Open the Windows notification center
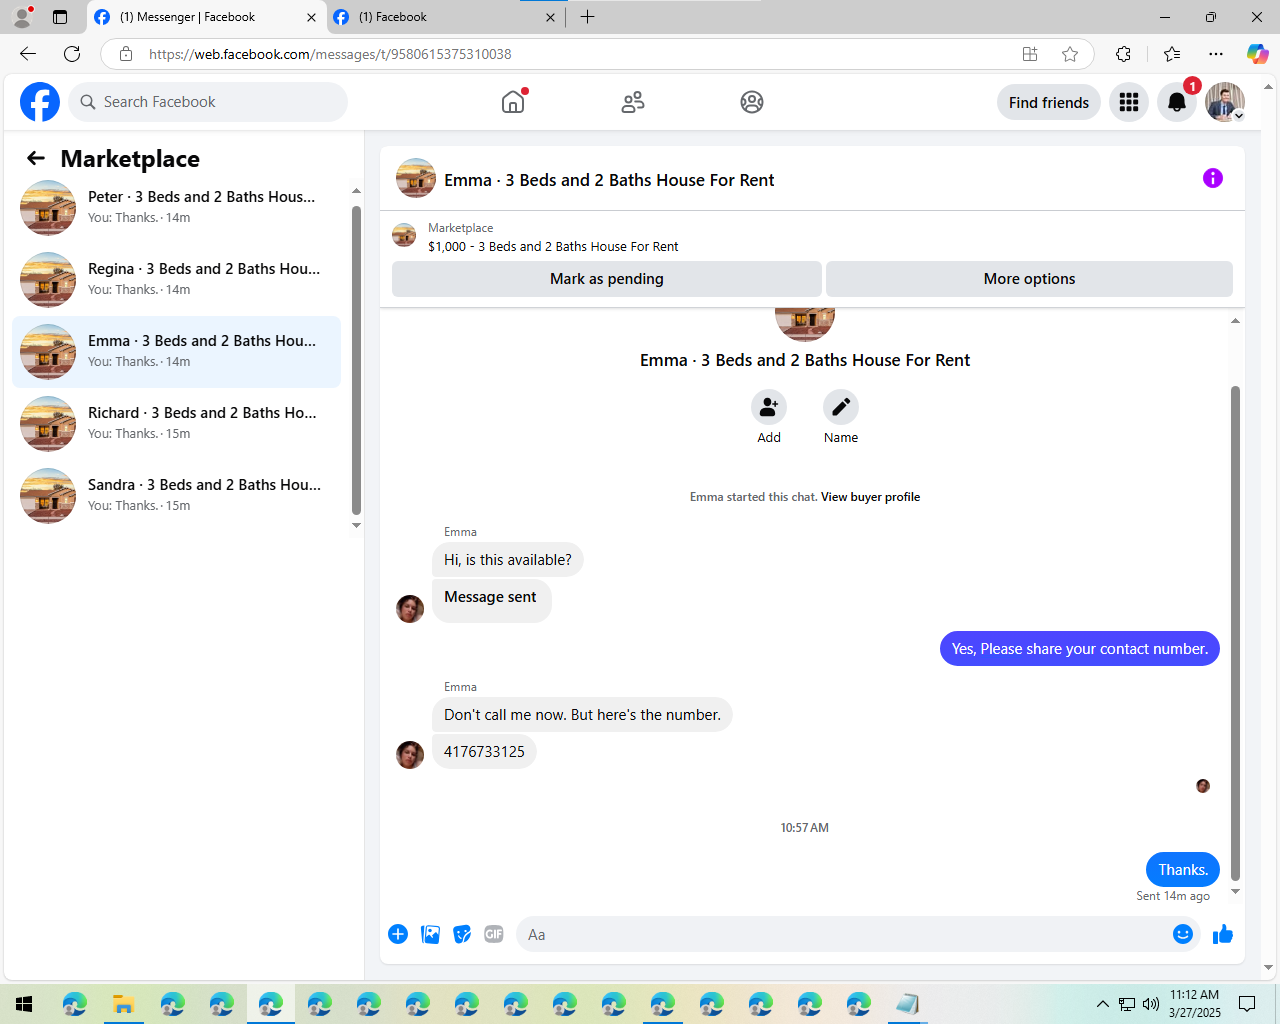This screenshot has height=1024, width=1280. point(1247,1004)
